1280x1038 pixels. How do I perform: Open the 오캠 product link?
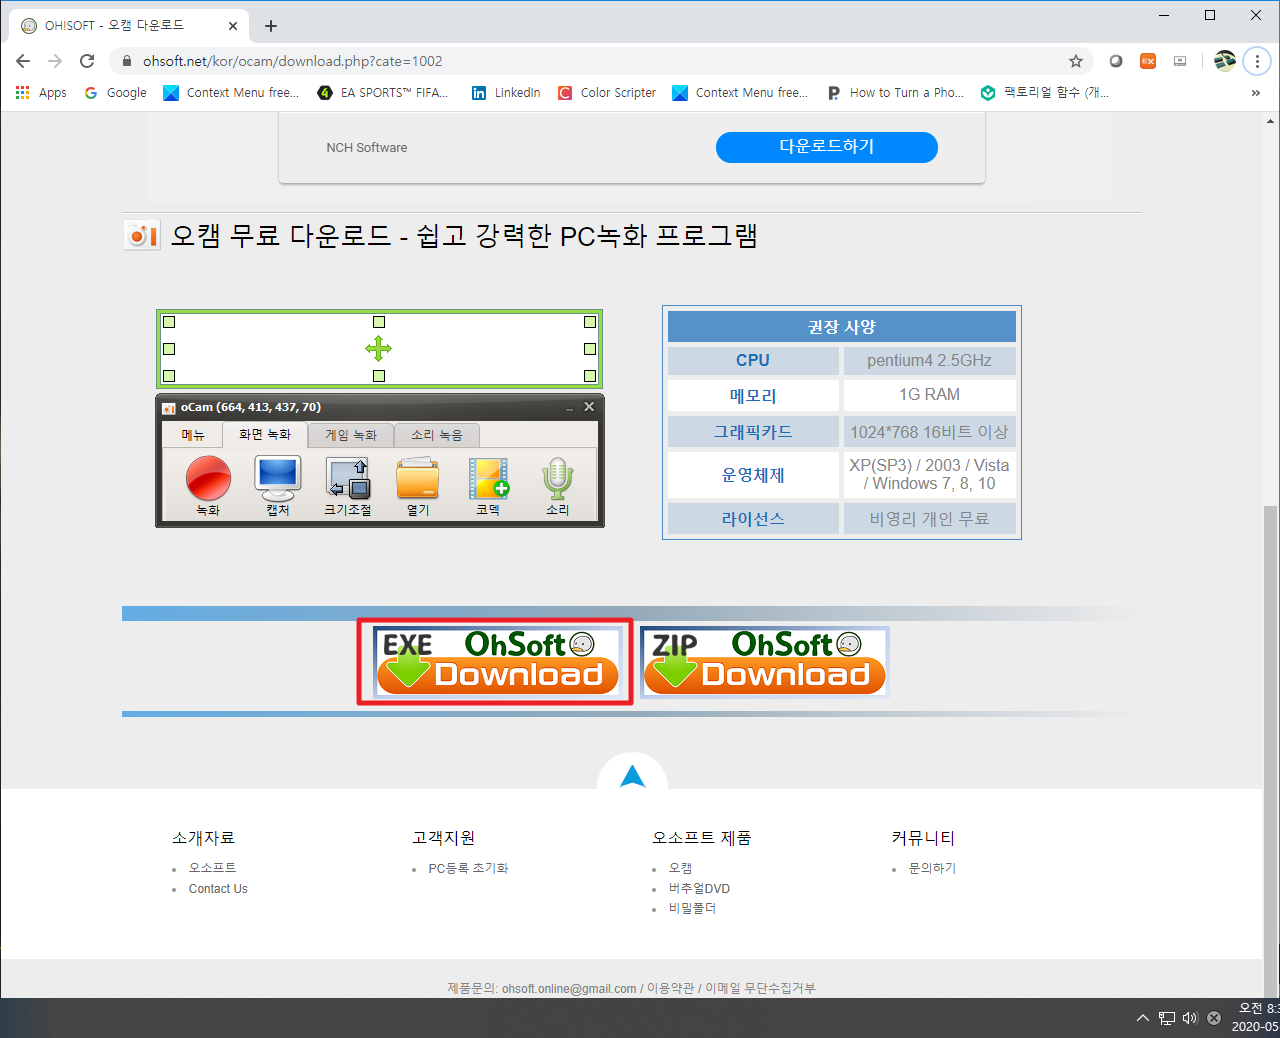[680, 868]
